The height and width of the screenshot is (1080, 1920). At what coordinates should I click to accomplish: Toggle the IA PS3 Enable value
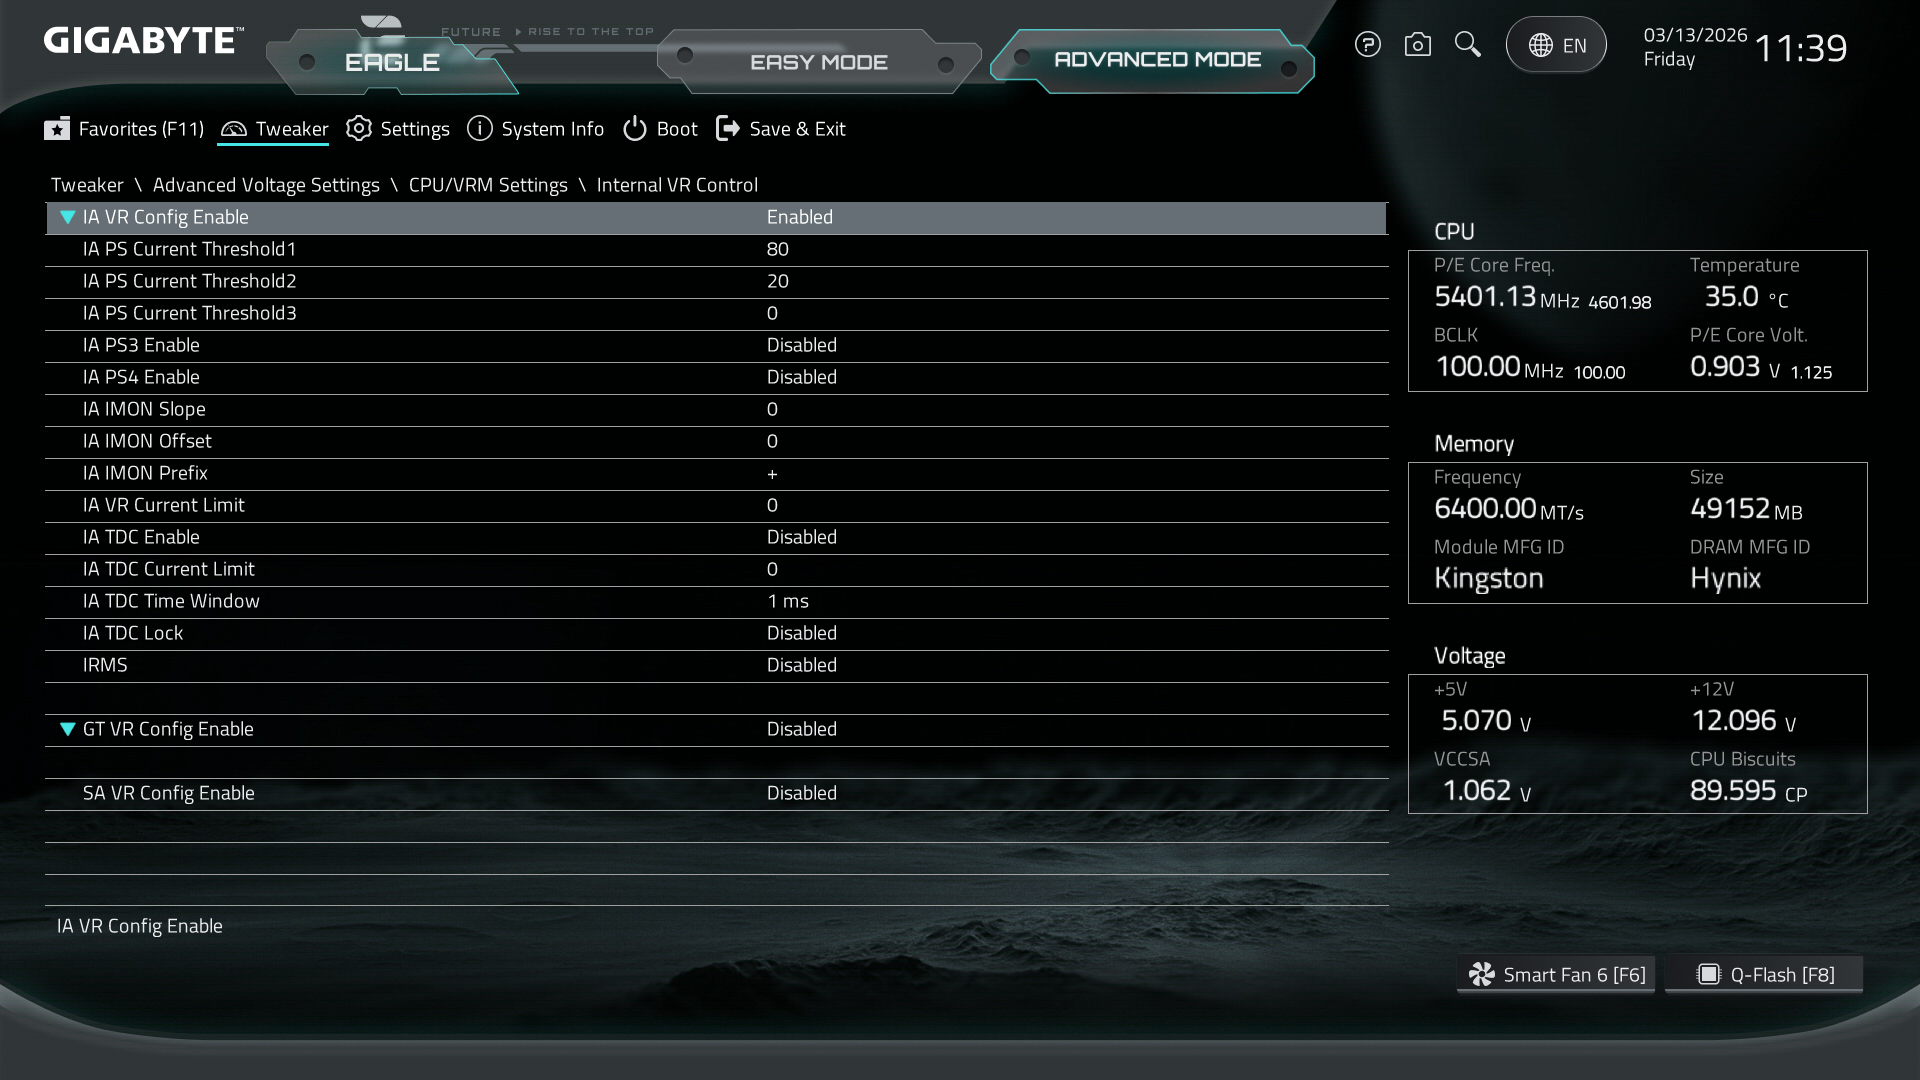tap(801, 345)
